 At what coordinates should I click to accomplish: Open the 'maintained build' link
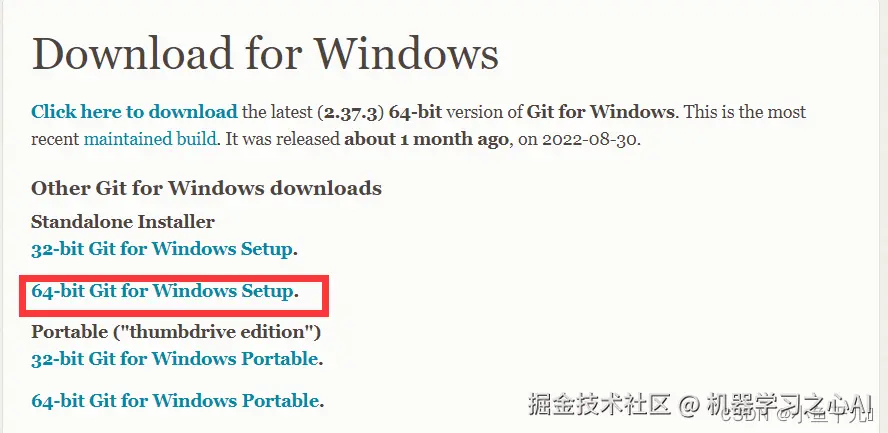150,140
